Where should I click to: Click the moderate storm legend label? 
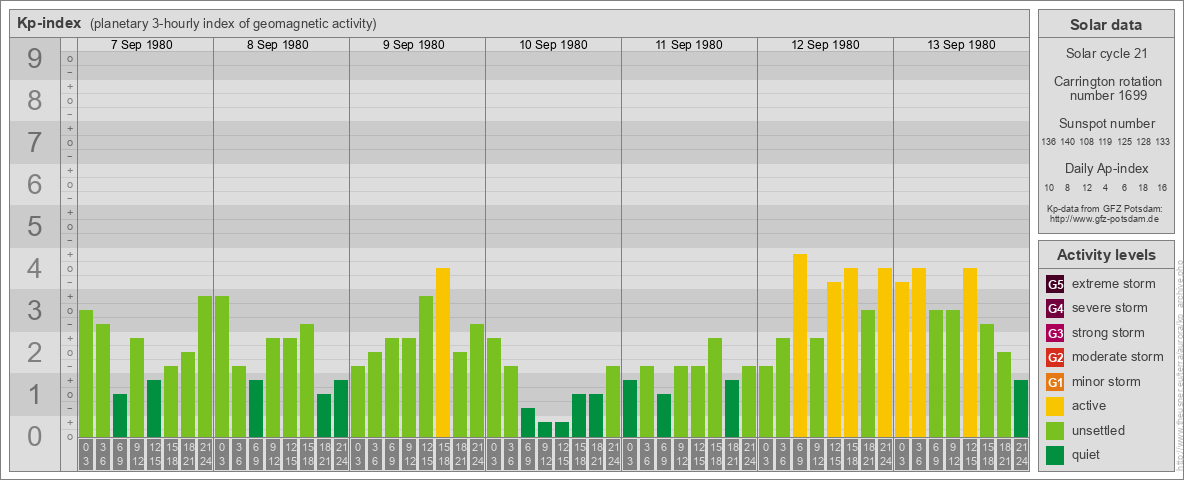point(1118,356)
